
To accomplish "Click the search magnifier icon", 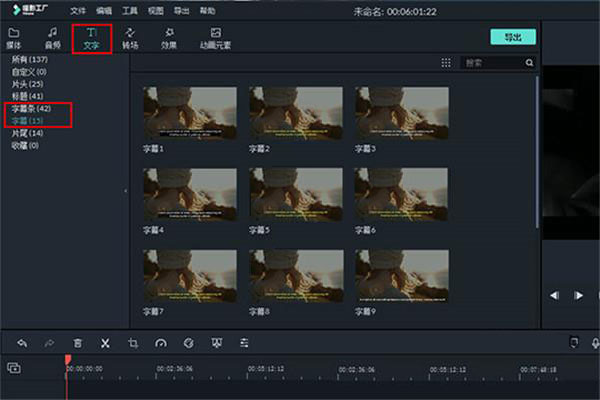I will click(x=529, y=63).
